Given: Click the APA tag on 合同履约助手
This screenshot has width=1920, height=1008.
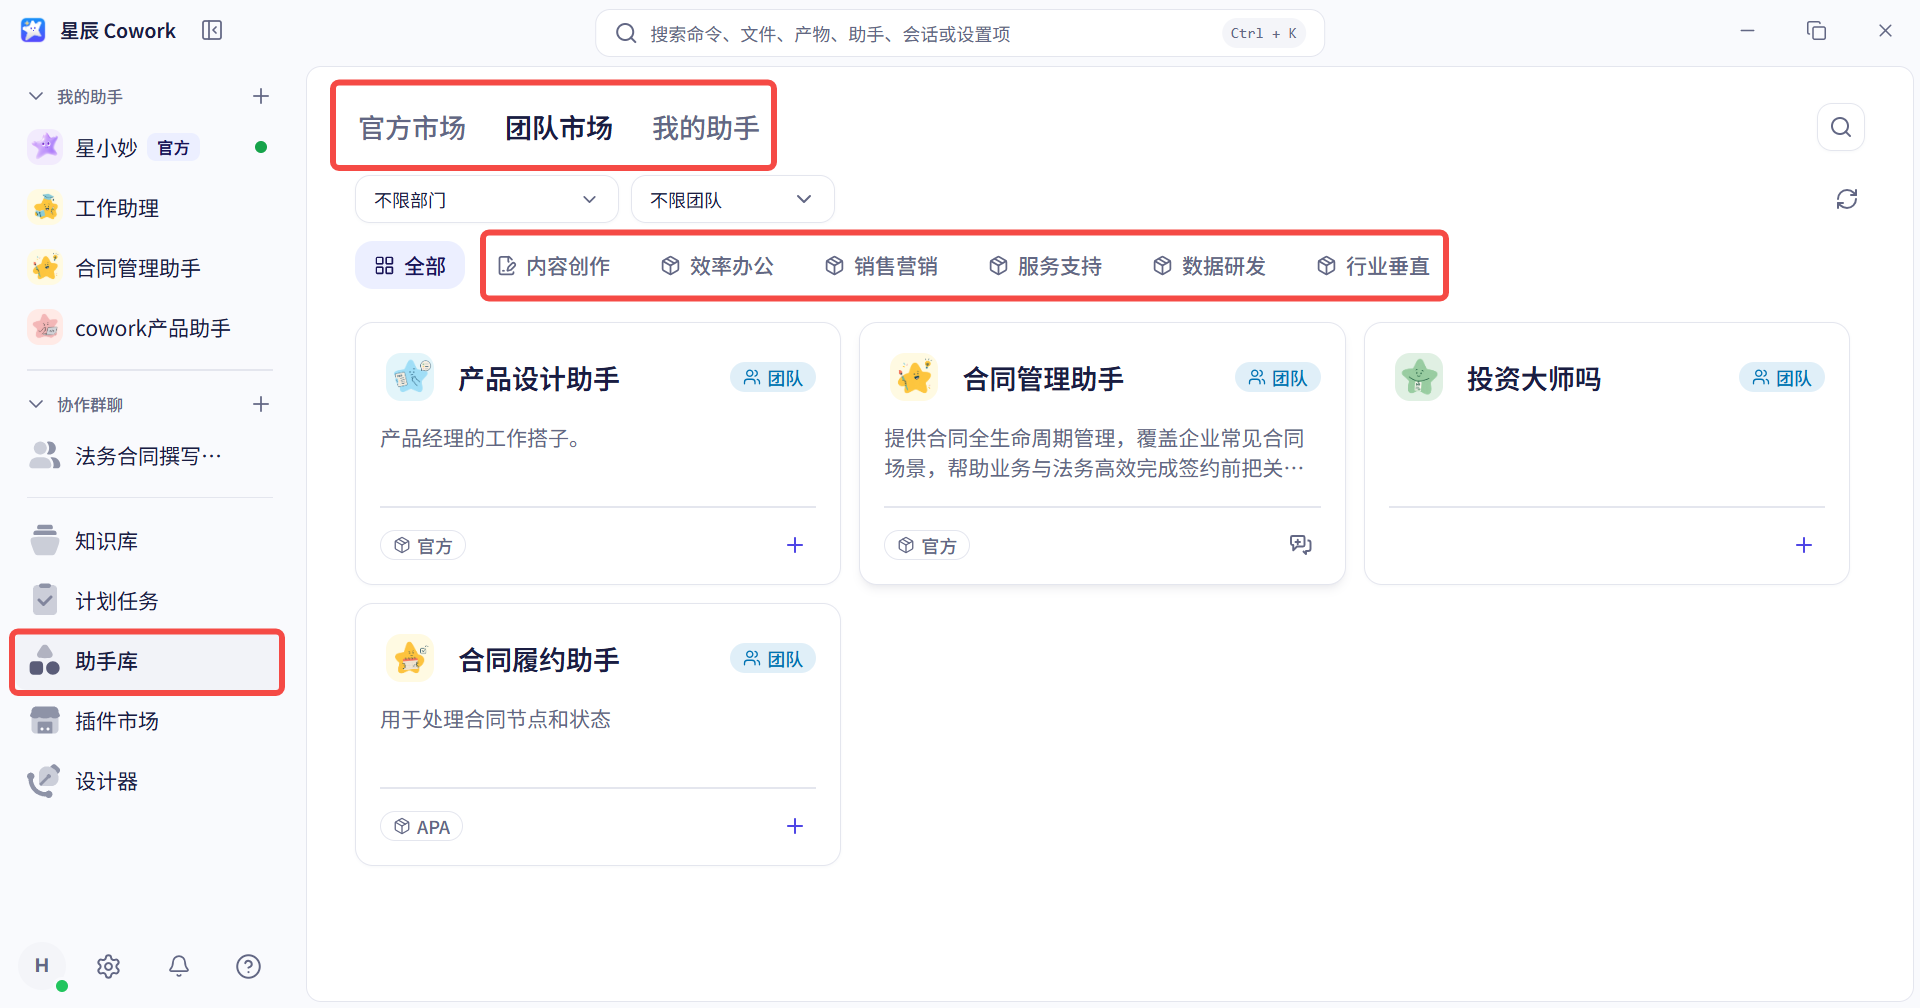Looking at the screenshot, I should 422,827.
